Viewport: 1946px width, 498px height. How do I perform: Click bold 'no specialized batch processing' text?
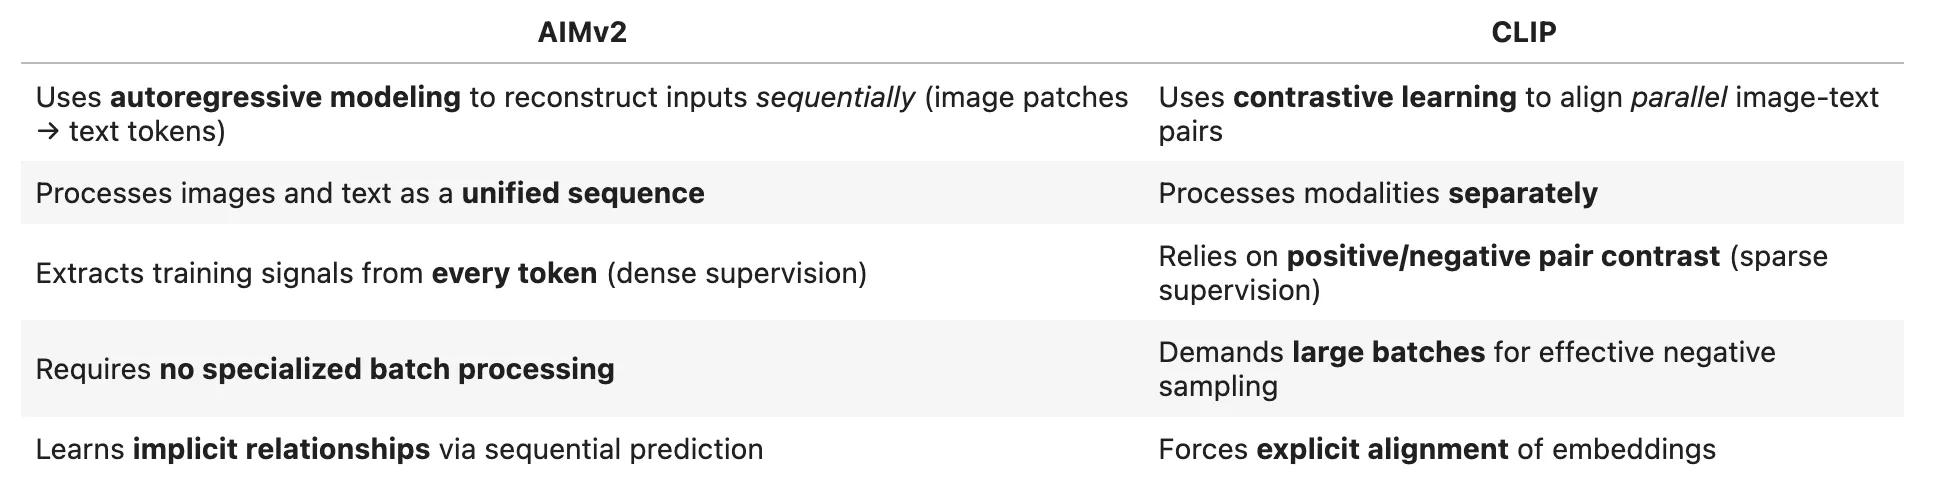(x=387, y=370)
